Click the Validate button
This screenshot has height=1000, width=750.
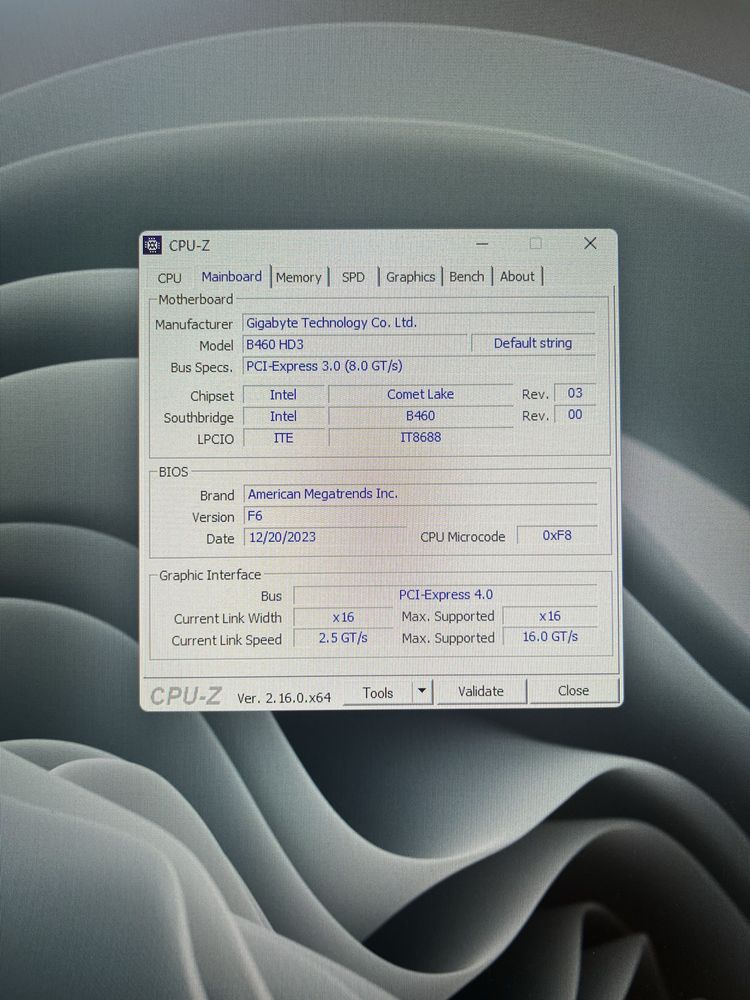tap(481, 691)
